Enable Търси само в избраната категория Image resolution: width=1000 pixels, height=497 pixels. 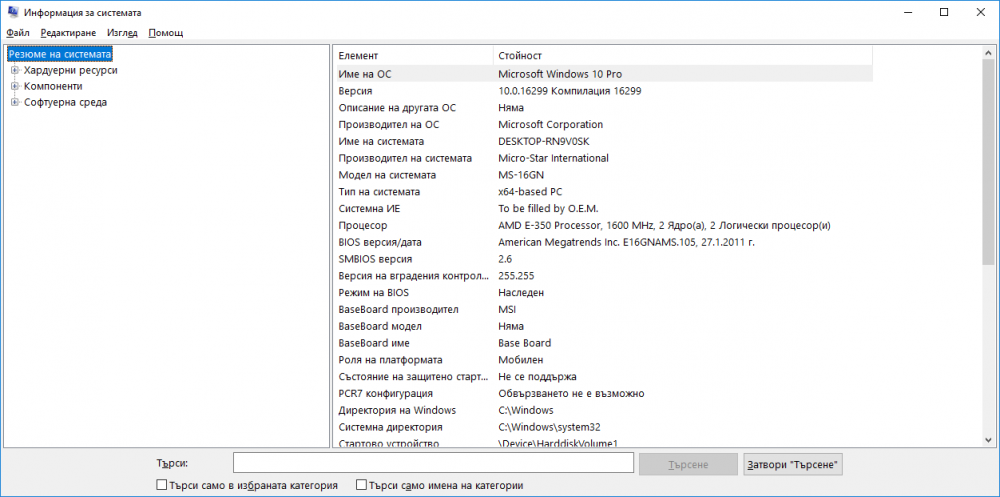click(161, 486)
